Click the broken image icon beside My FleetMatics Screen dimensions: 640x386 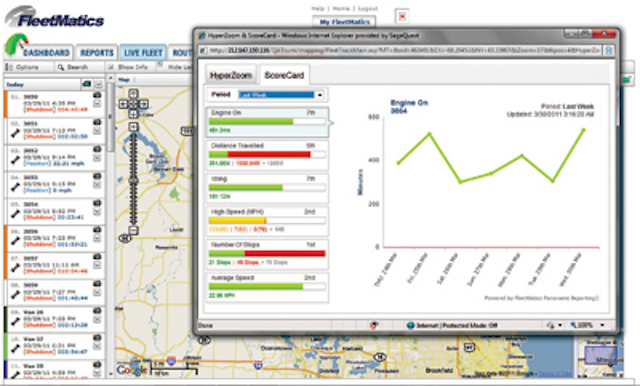(x=402, y=16)
